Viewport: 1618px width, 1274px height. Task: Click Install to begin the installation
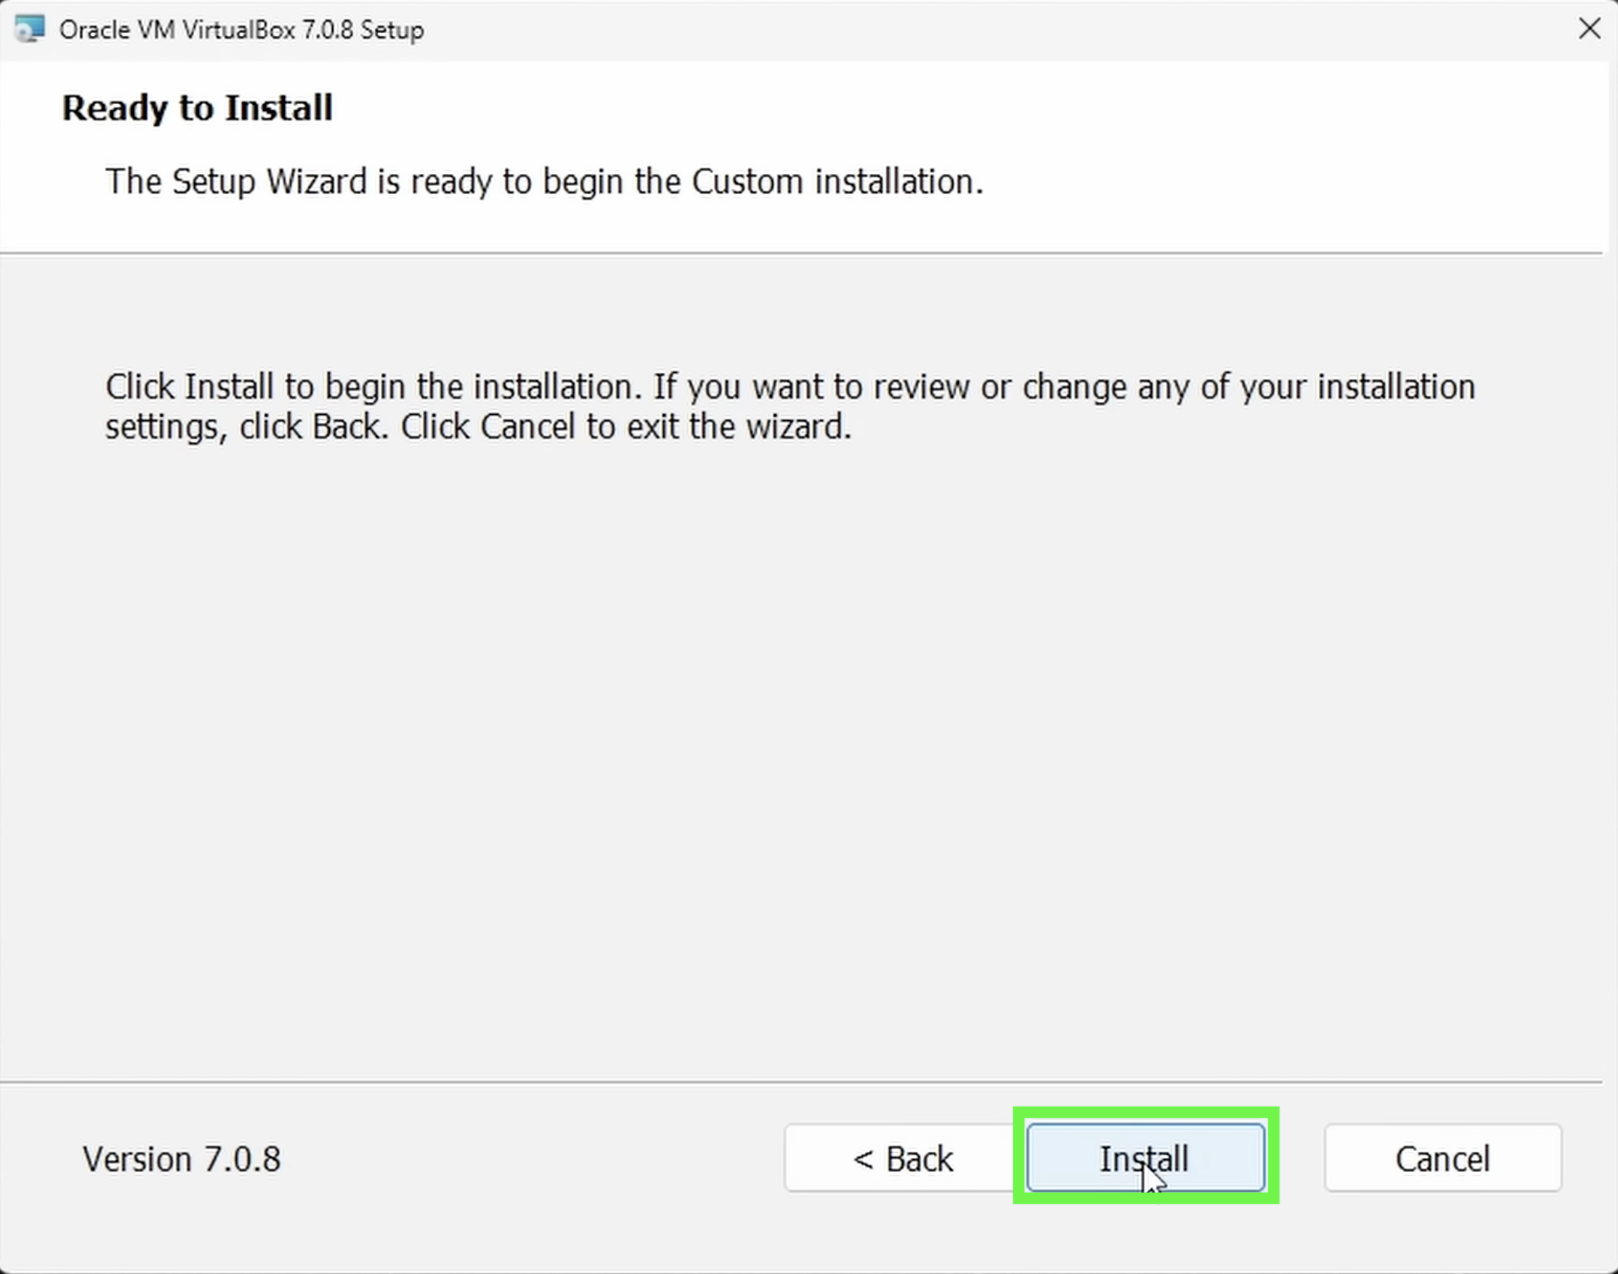(1145, 1158)
